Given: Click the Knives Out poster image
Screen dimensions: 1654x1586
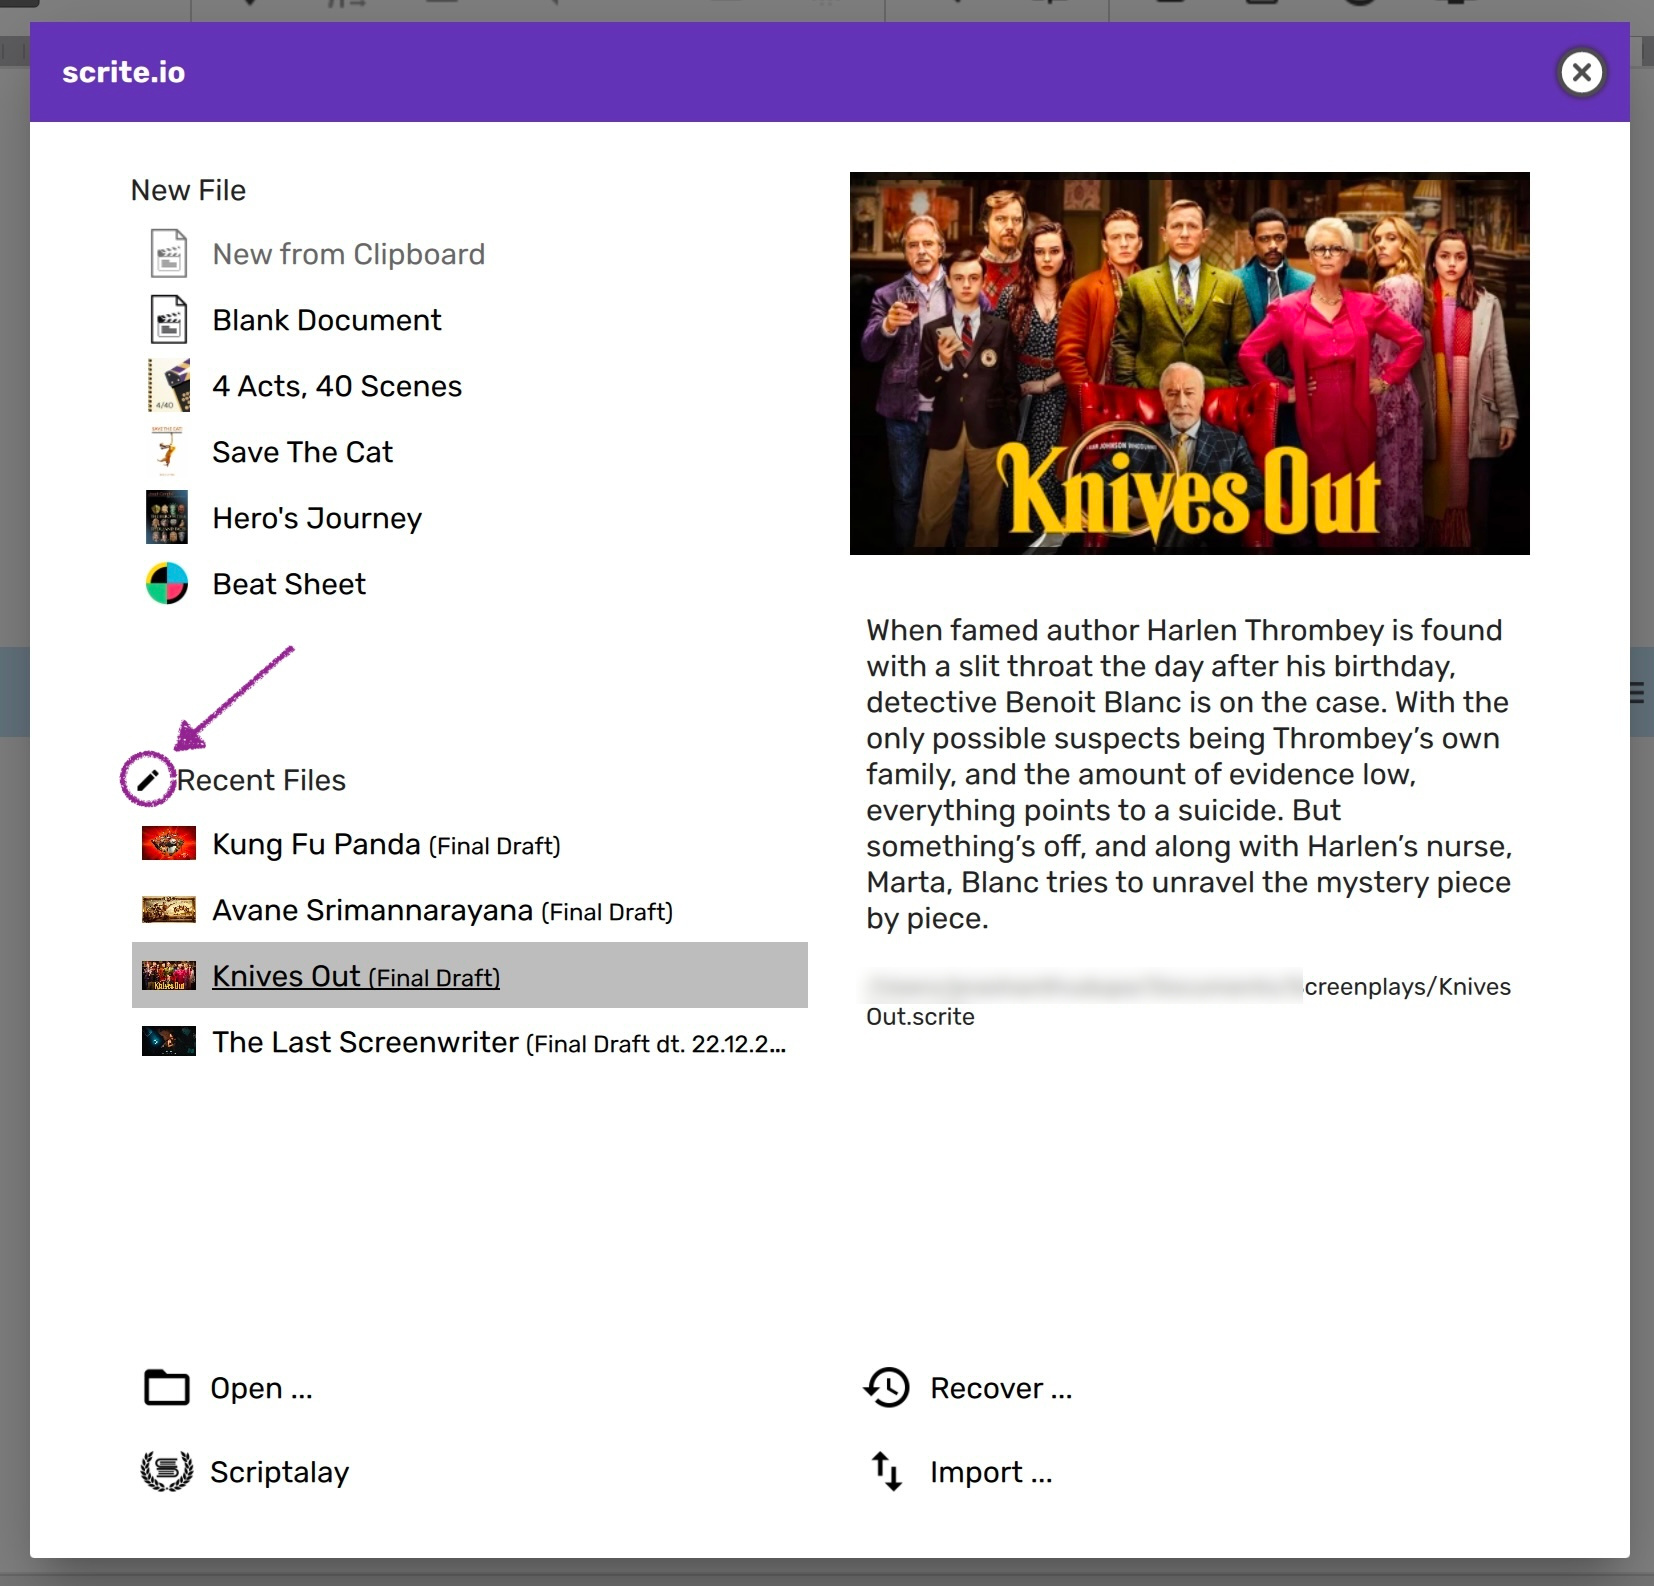Looking at the screenshot, I should click(x=1189, y=363).
